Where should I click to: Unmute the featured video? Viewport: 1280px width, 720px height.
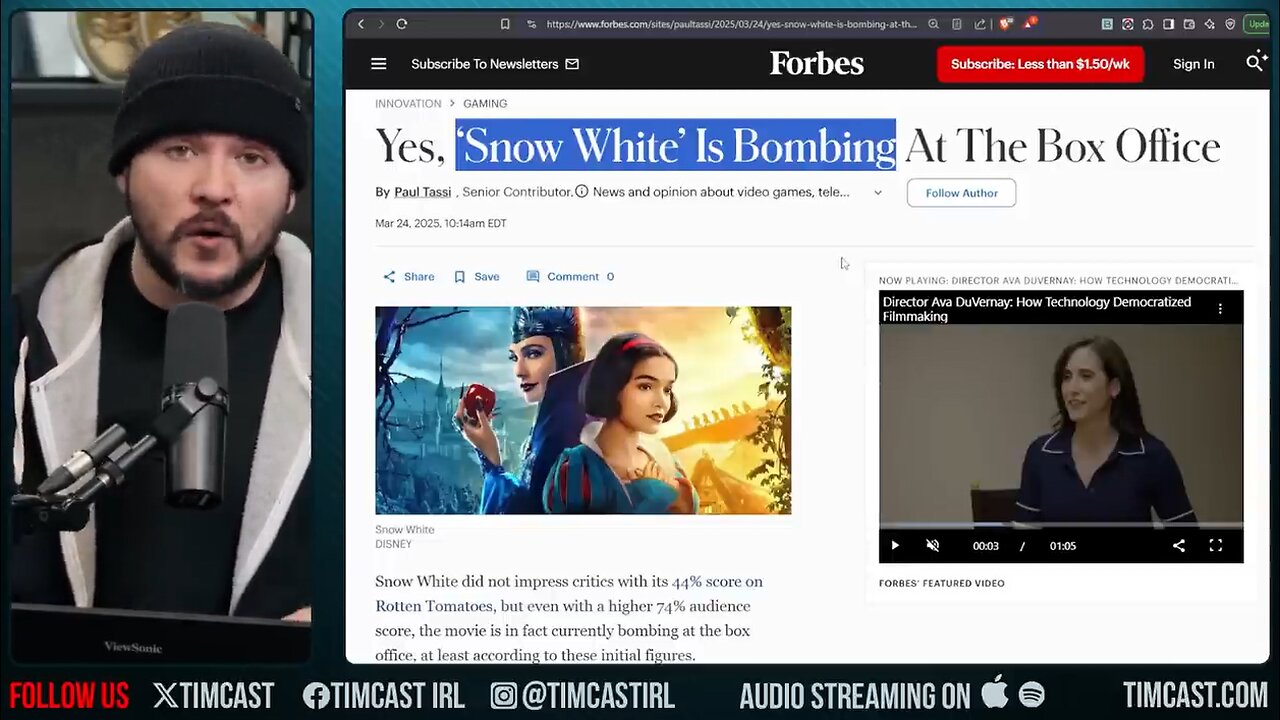click(x=933, y=546)
